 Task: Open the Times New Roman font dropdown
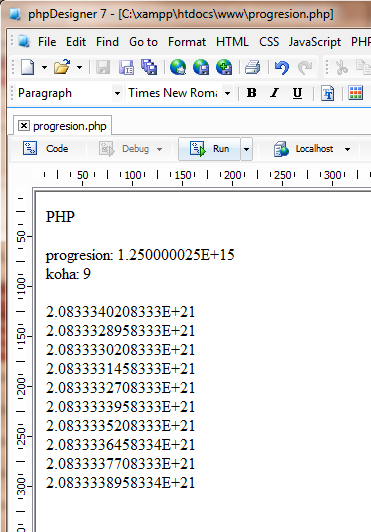(227, 93)
